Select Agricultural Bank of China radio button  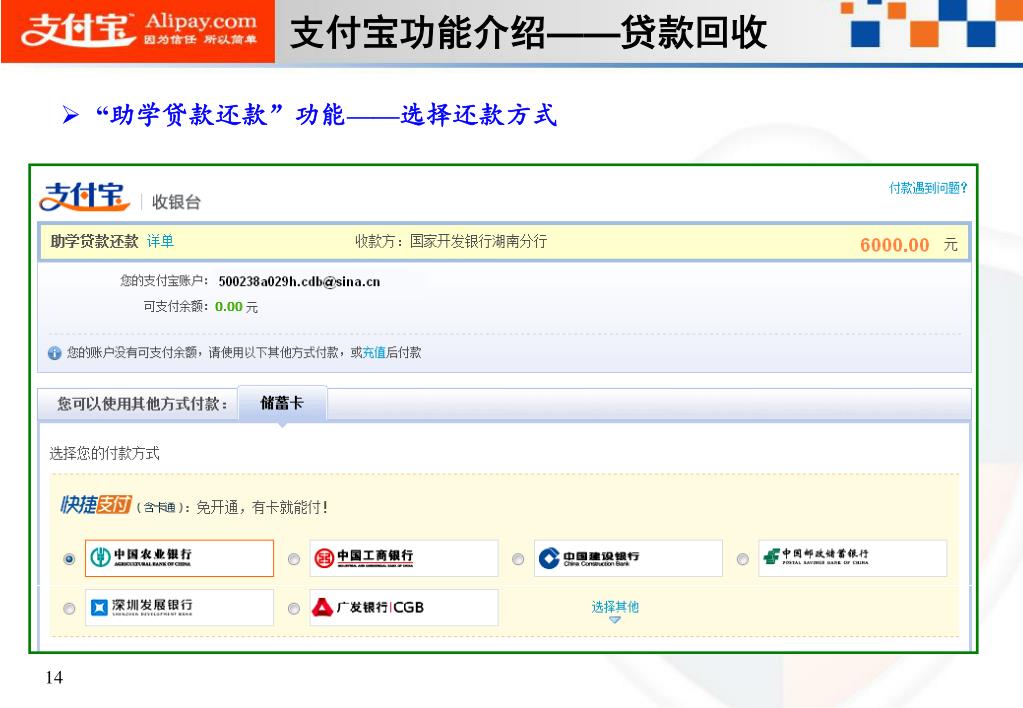click(69, 559)
